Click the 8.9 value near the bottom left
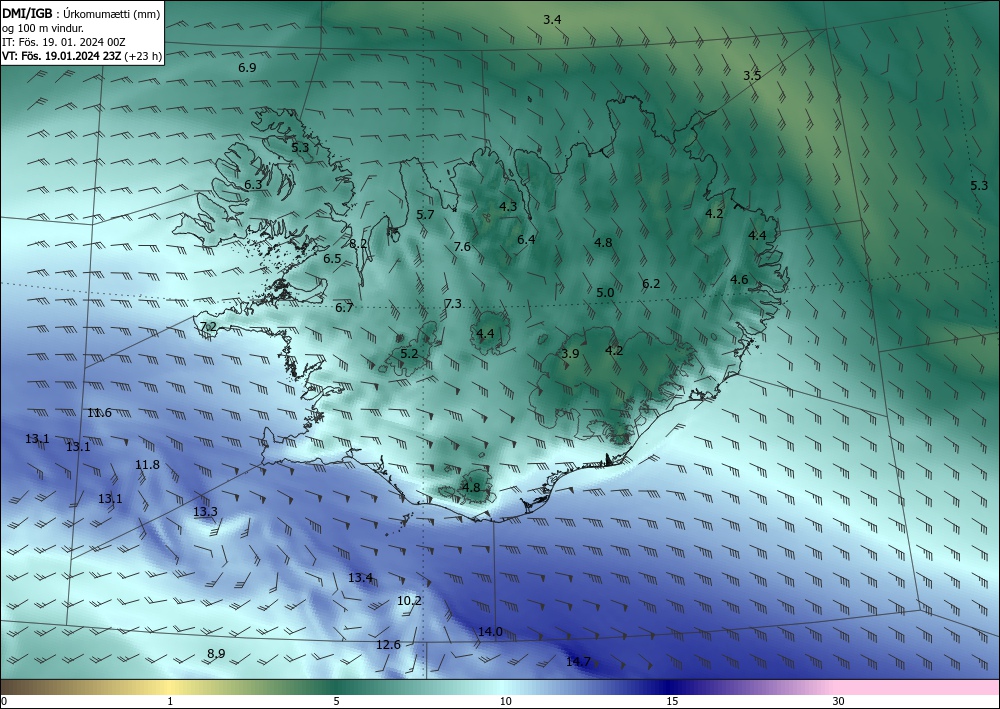 [216, 654]
